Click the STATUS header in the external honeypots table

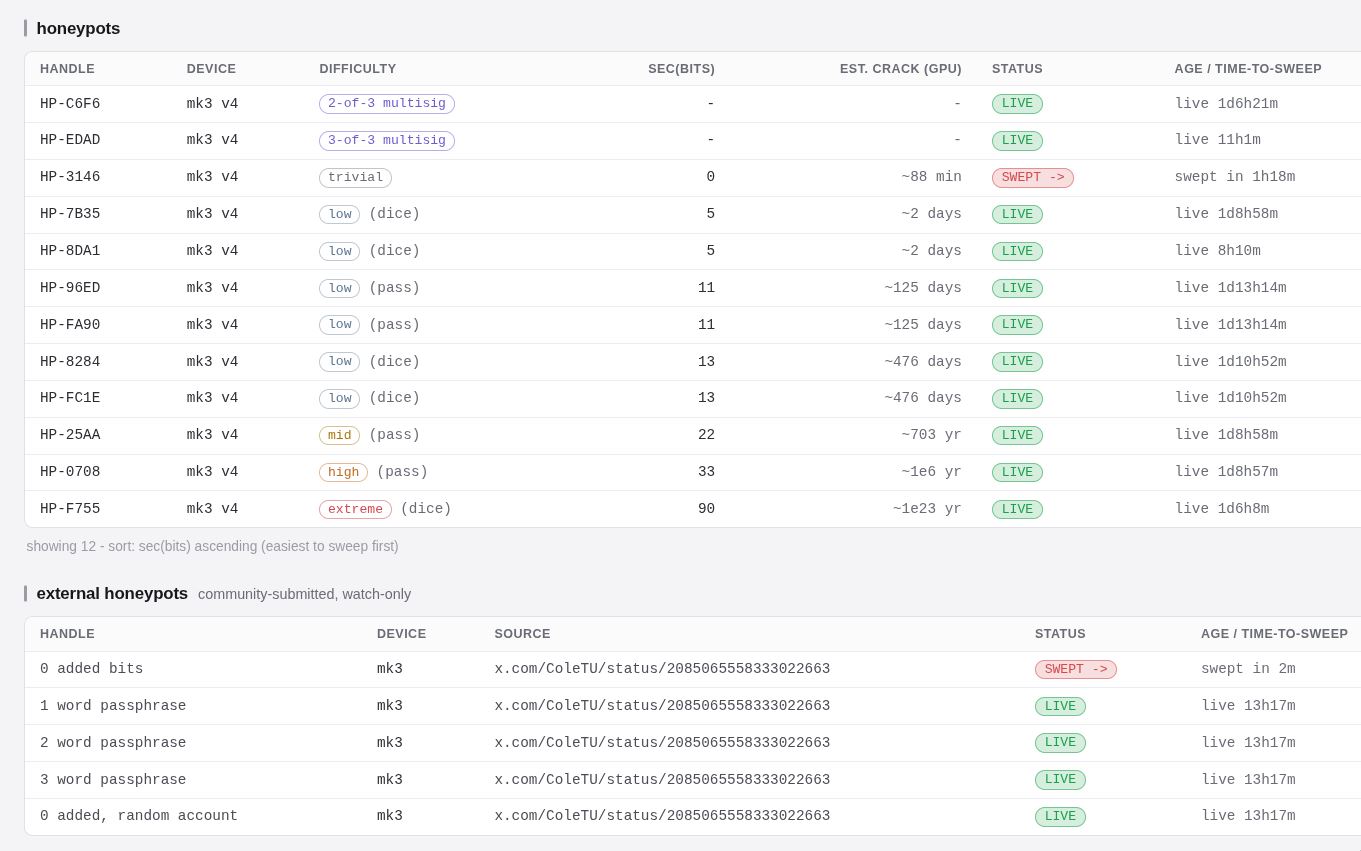pos(1060,634)
